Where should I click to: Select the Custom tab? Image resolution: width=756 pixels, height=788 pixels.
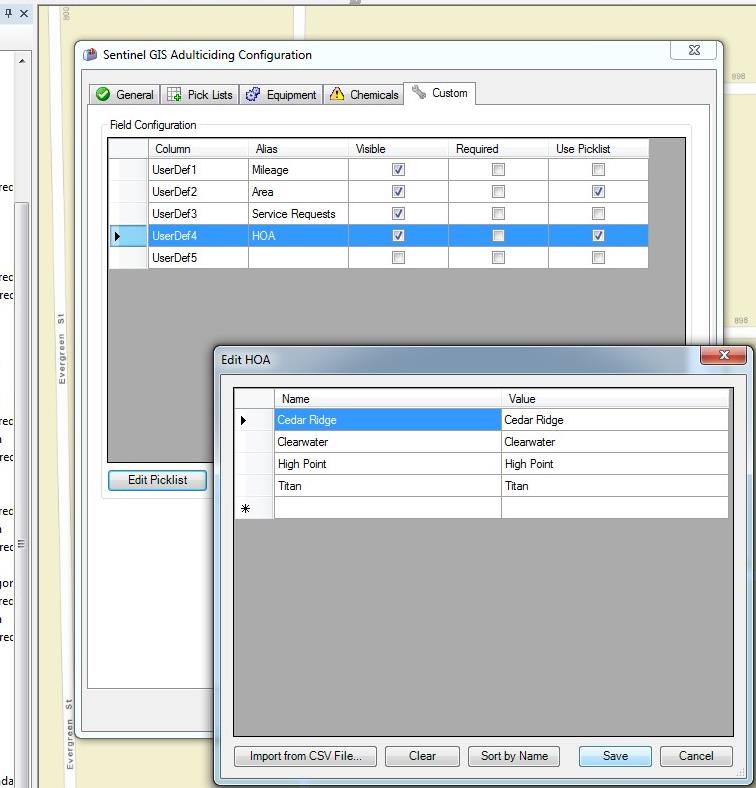[x=440, y=93]
